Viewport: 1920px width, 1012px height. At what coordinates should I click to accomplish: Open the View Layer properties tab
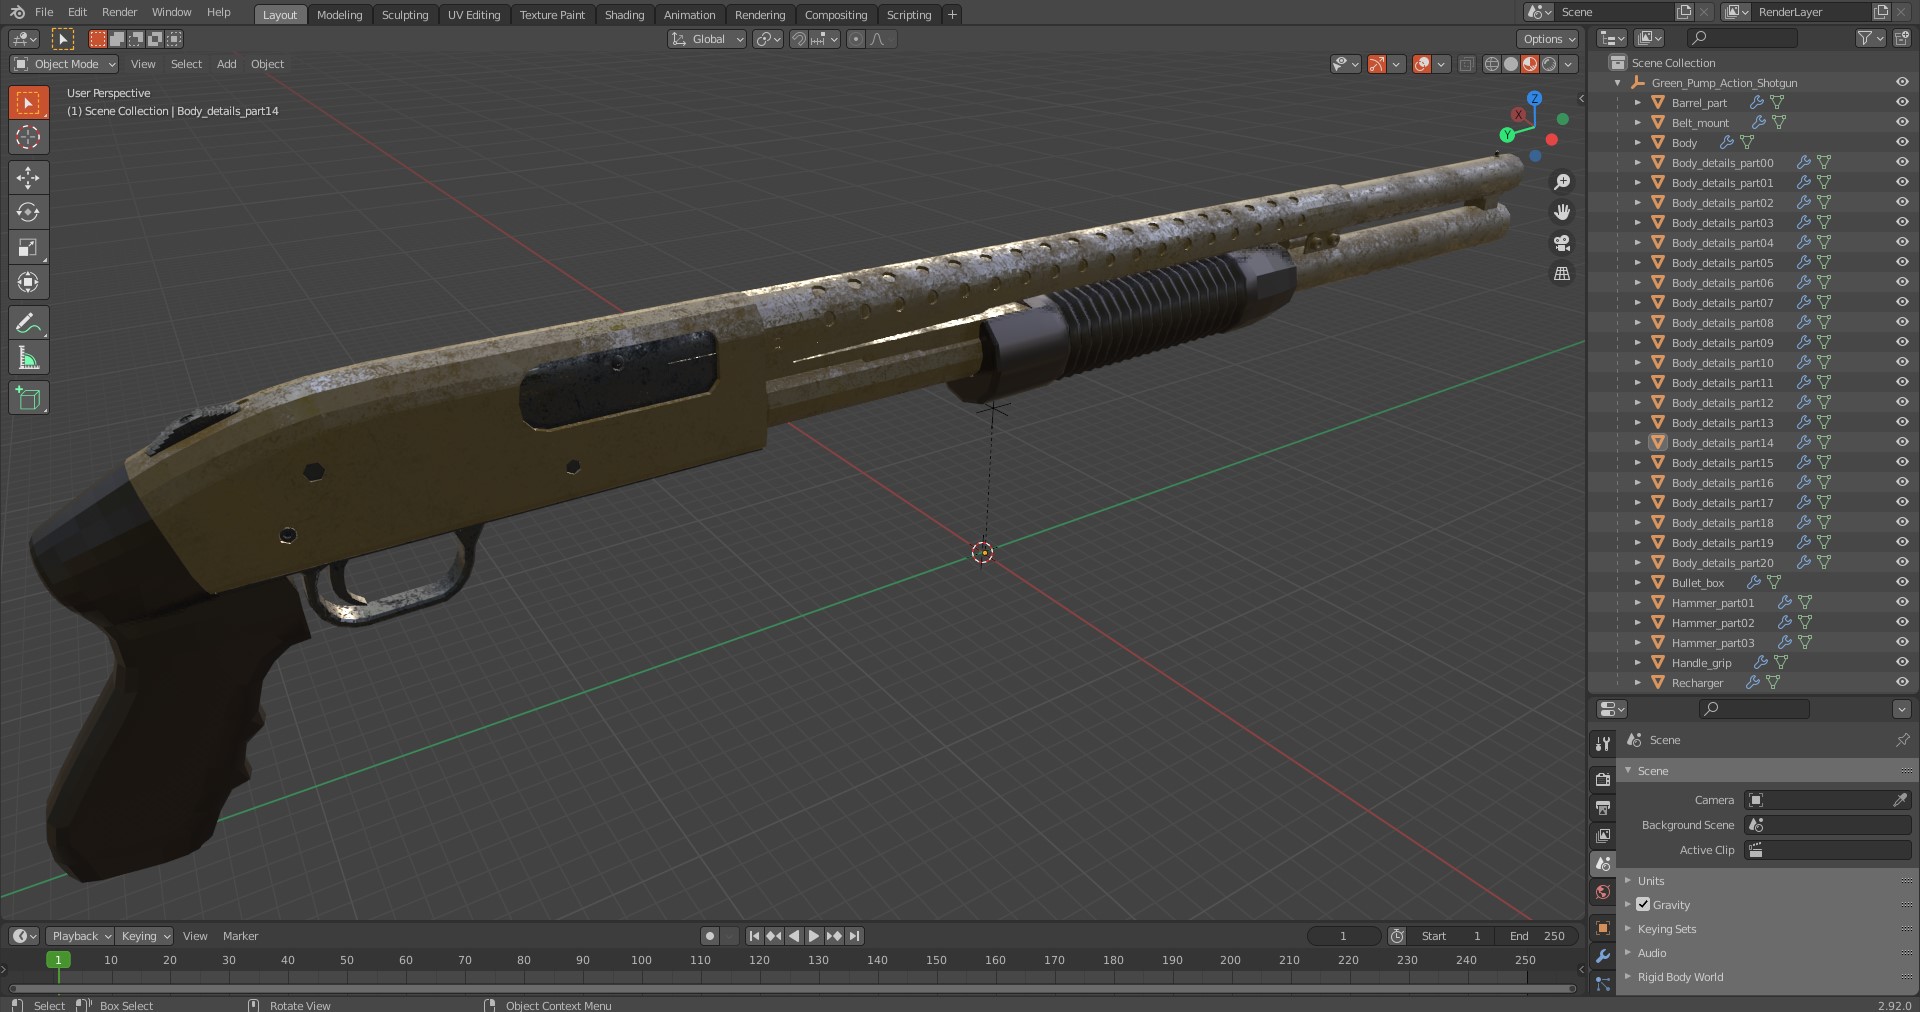(x=1603, y=835)
